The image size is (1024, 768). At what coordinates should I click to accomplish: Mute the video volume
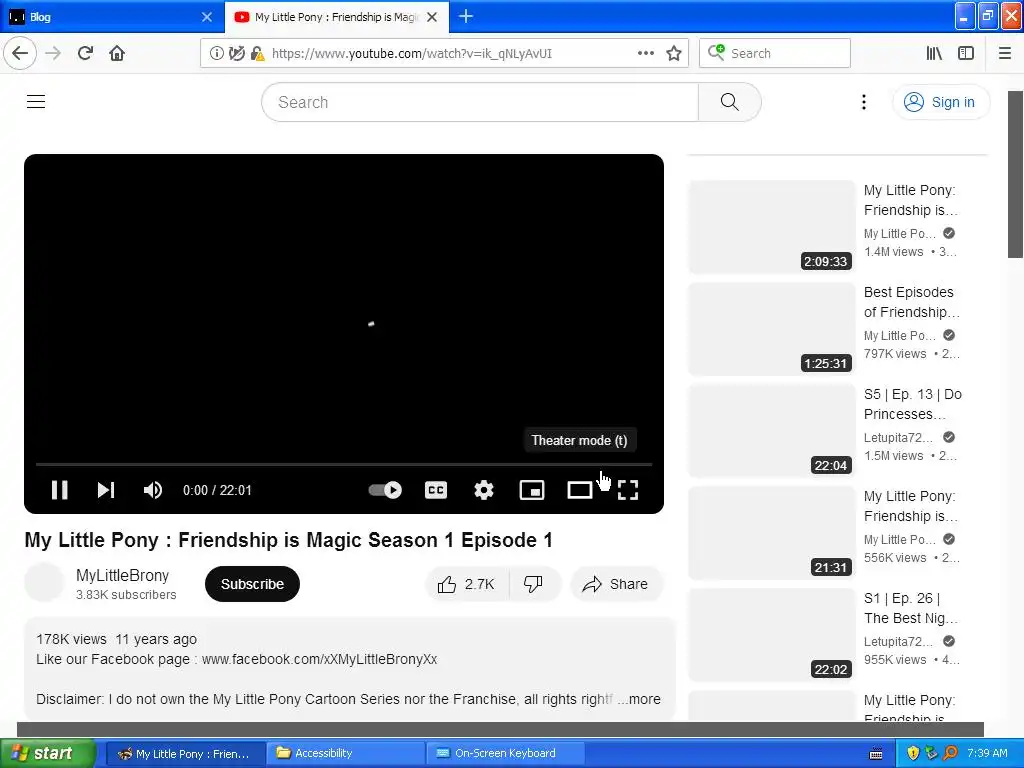[153, 490]
